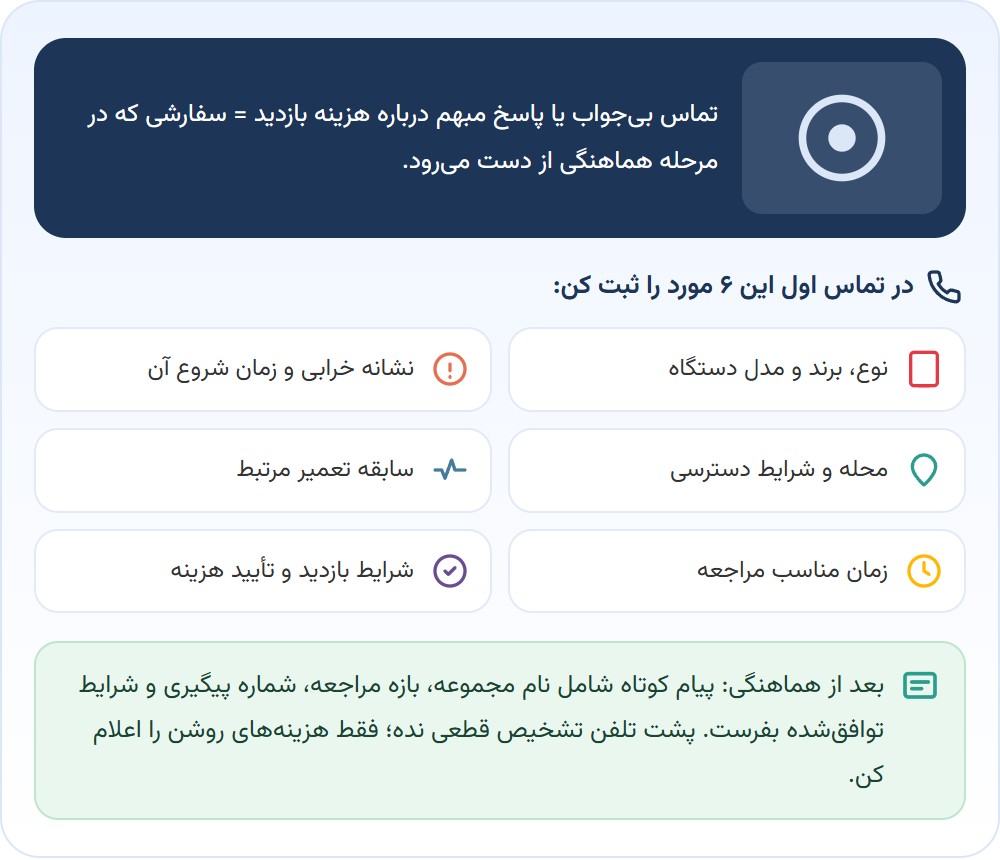Click heading «در تماس اول این ۶ مورد را ثبت کن»

[x=733, y=286]
